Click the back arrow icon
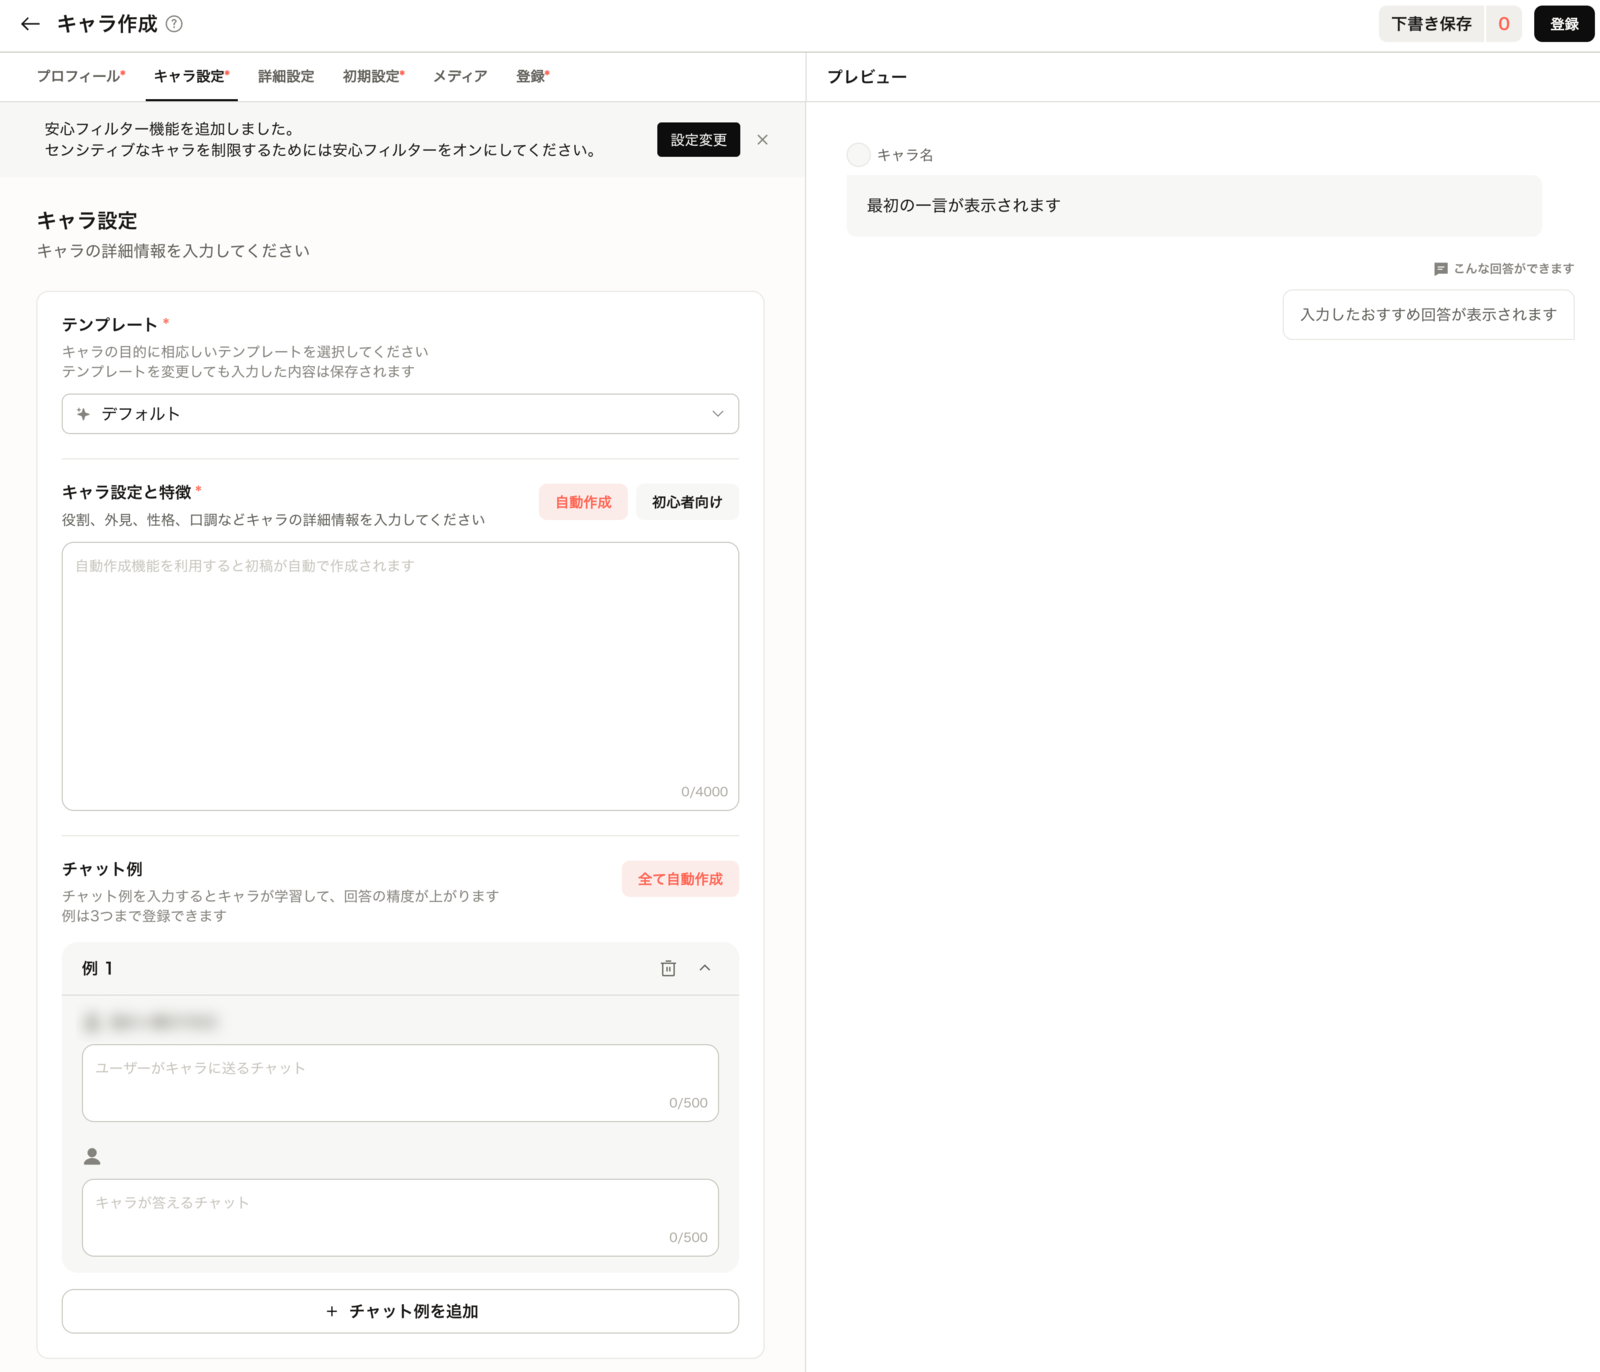 30,24
